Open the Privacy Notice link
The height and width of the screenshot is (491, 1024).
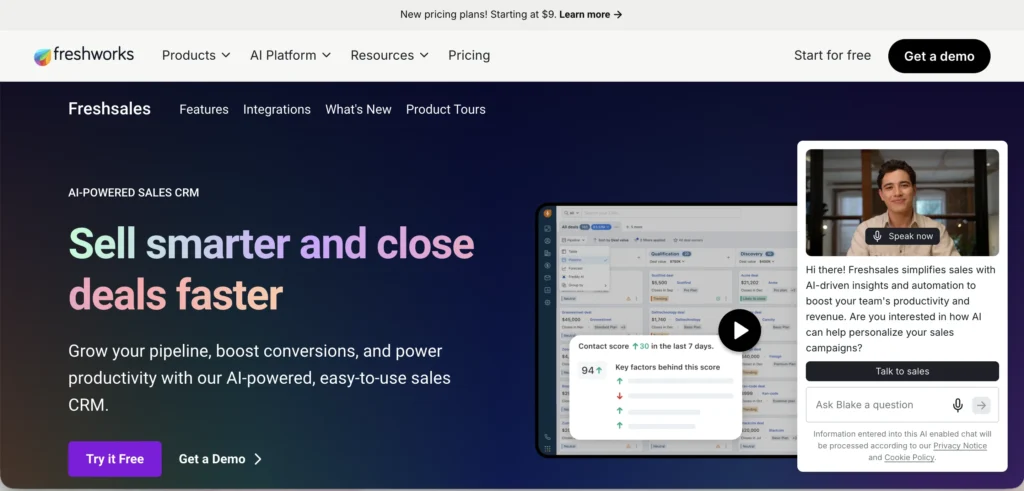point(959,445)
